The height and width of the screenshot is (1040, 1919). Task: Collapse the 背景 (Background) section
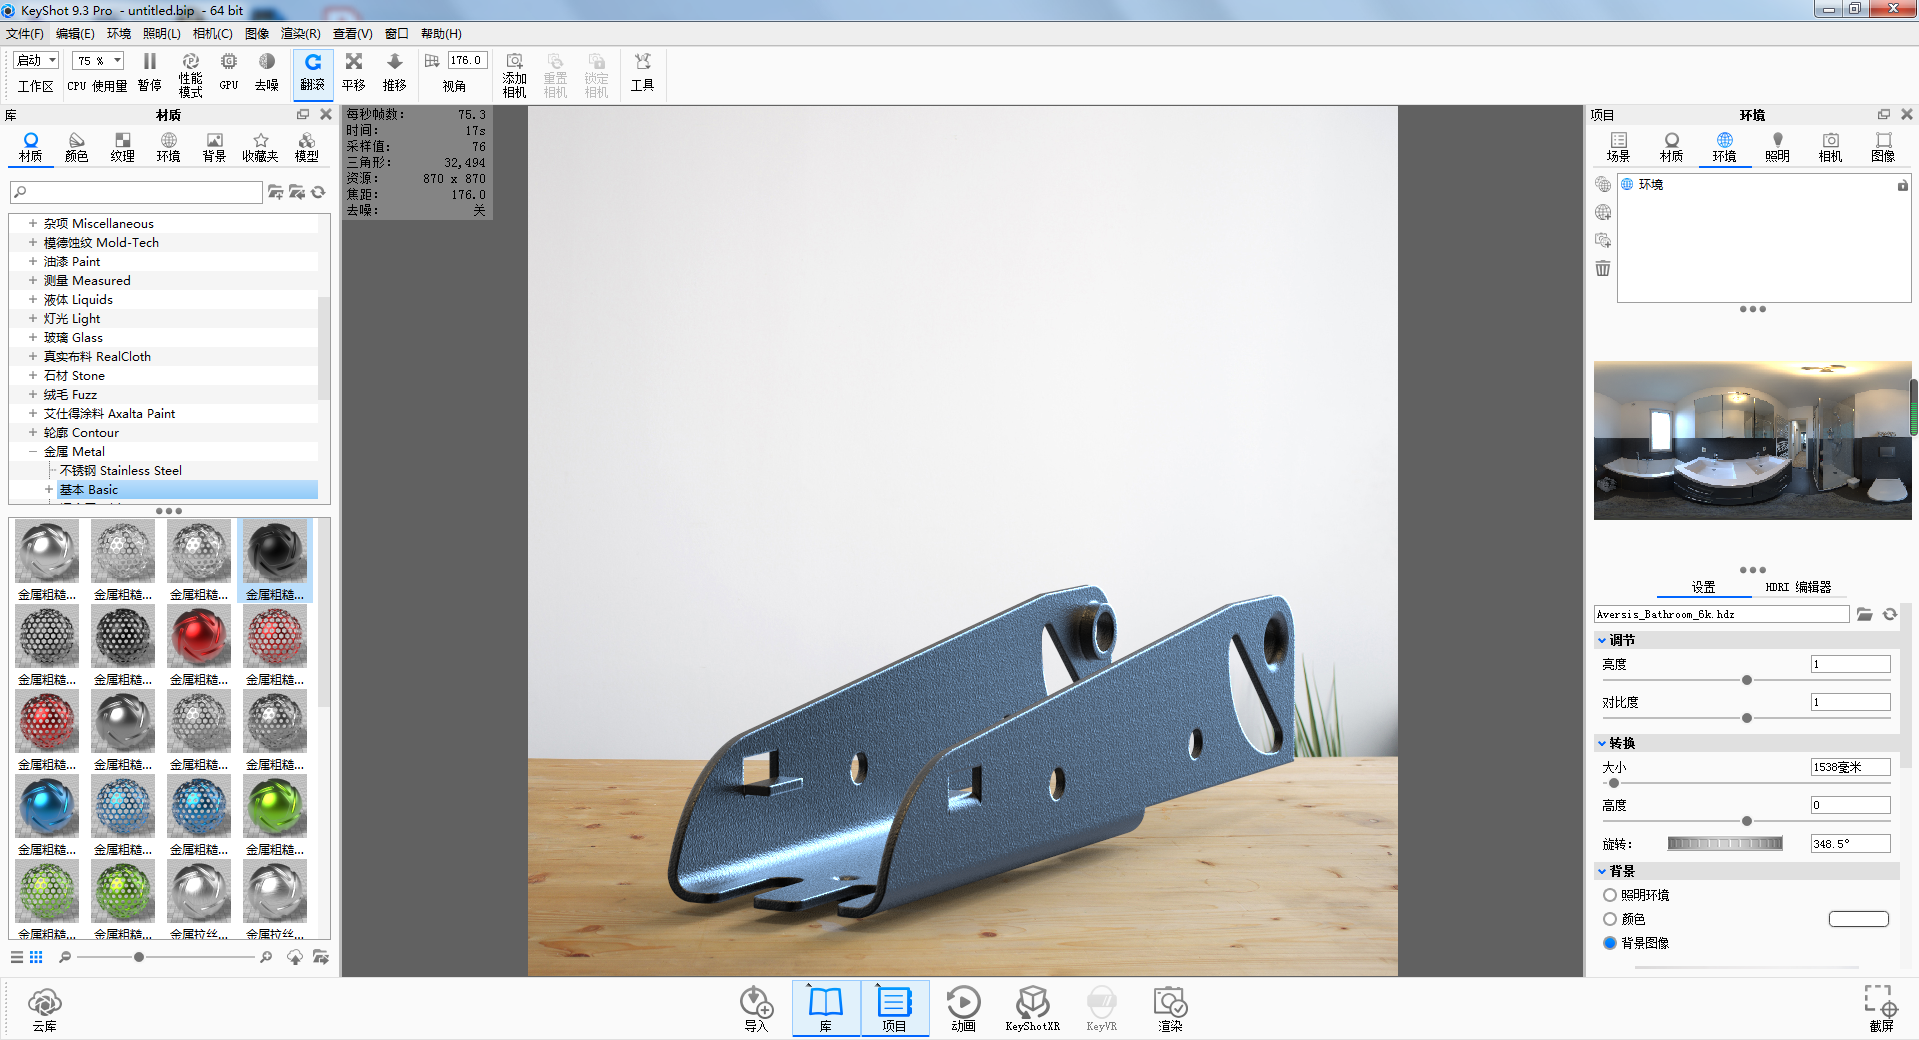click(x=1602, y=871)
